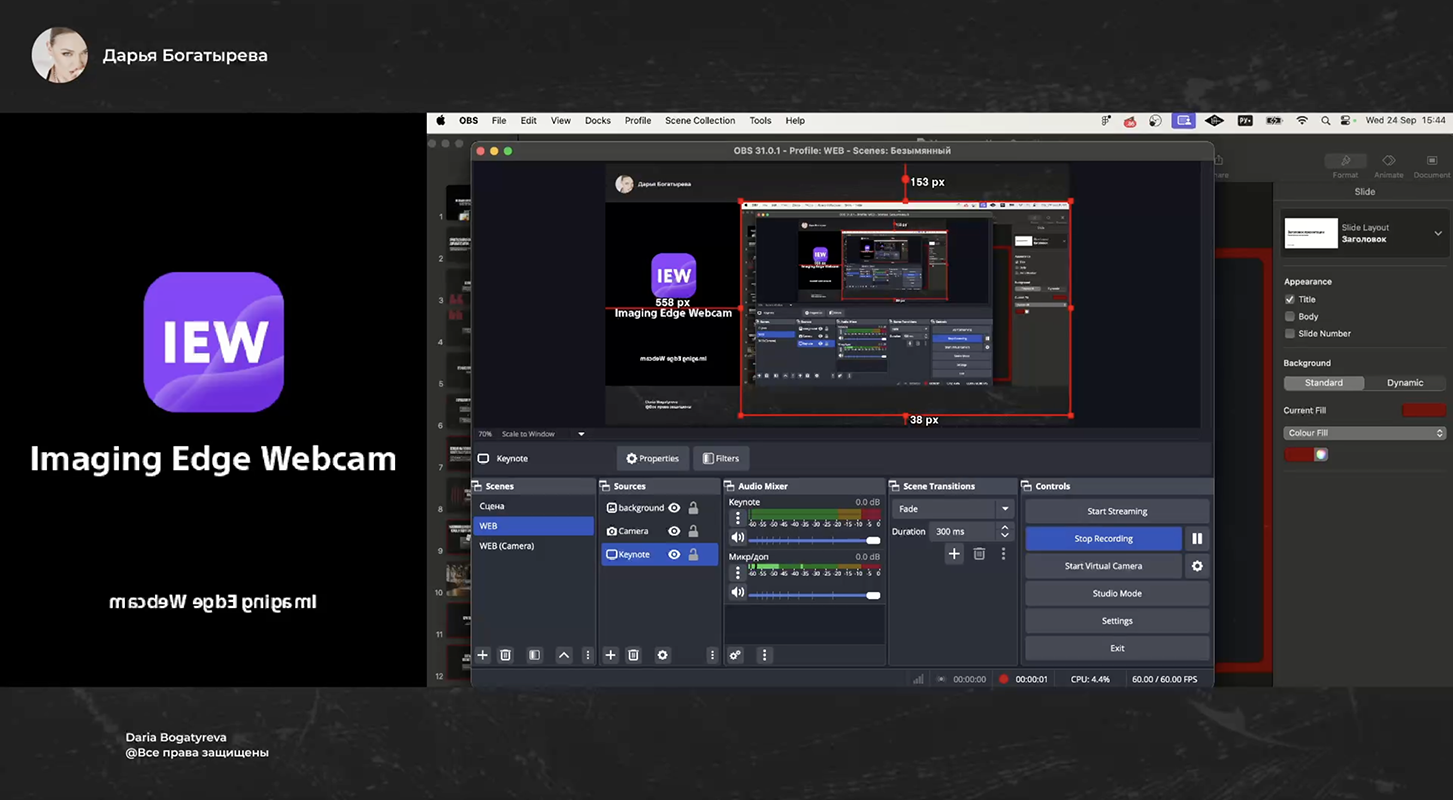The width and height of the screenshot is (1453, 800).
Task: Add a new source with the plus icon
Action: point(610,655)
